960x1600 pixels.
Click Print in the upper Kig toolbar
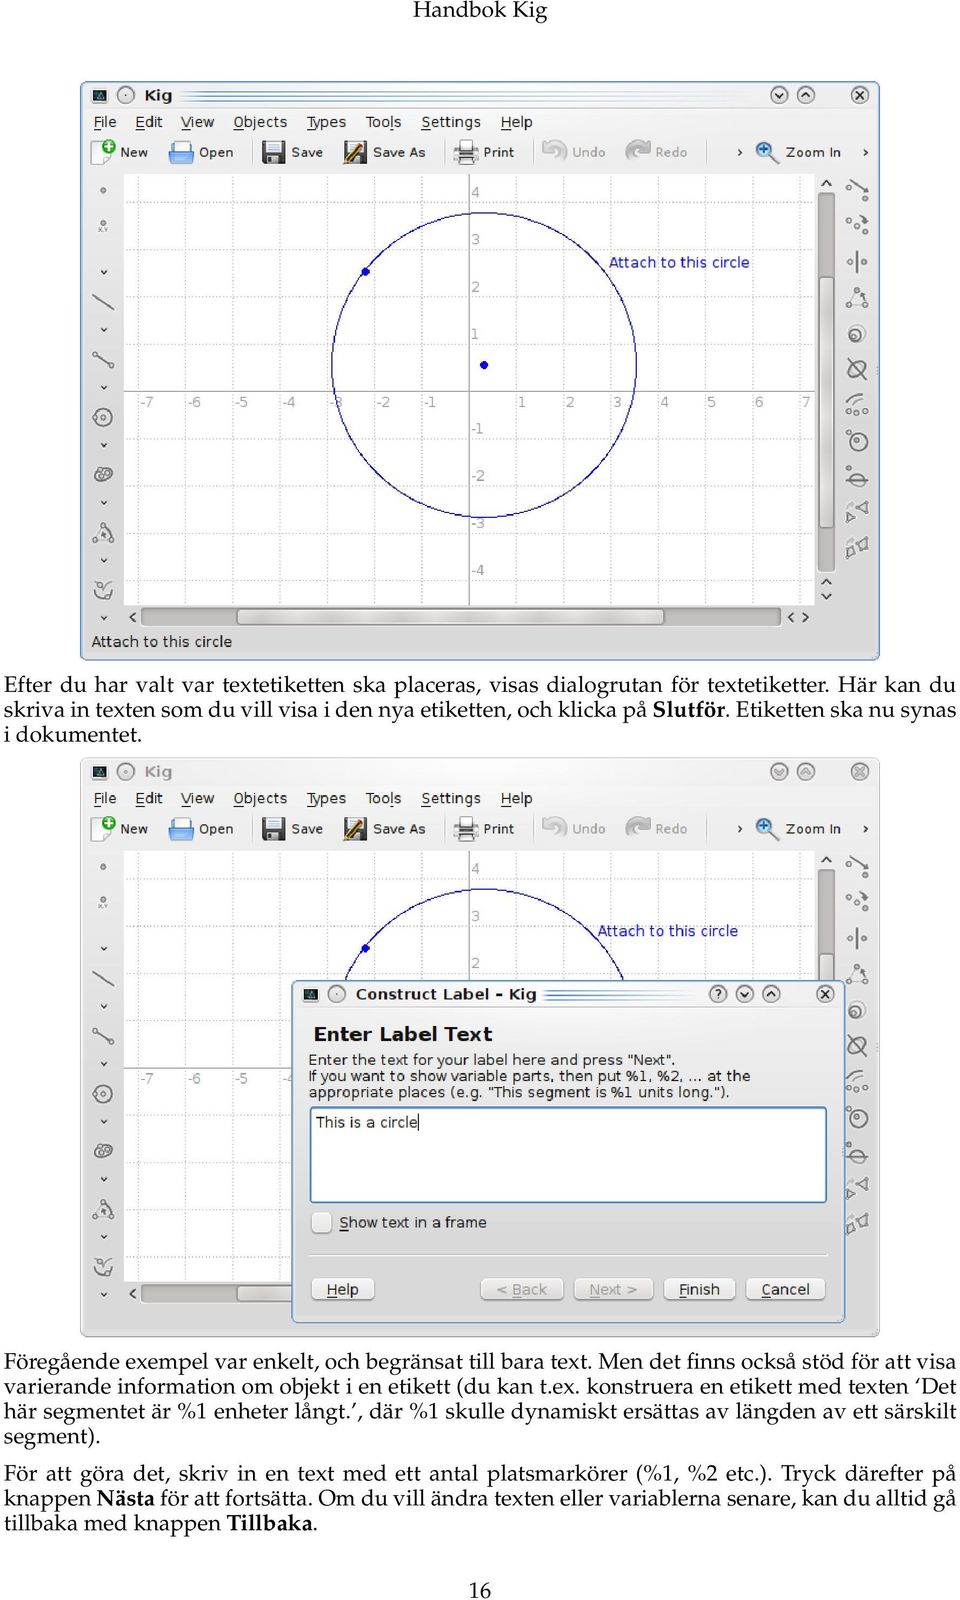pyautogui.click(x=484, y=152)
